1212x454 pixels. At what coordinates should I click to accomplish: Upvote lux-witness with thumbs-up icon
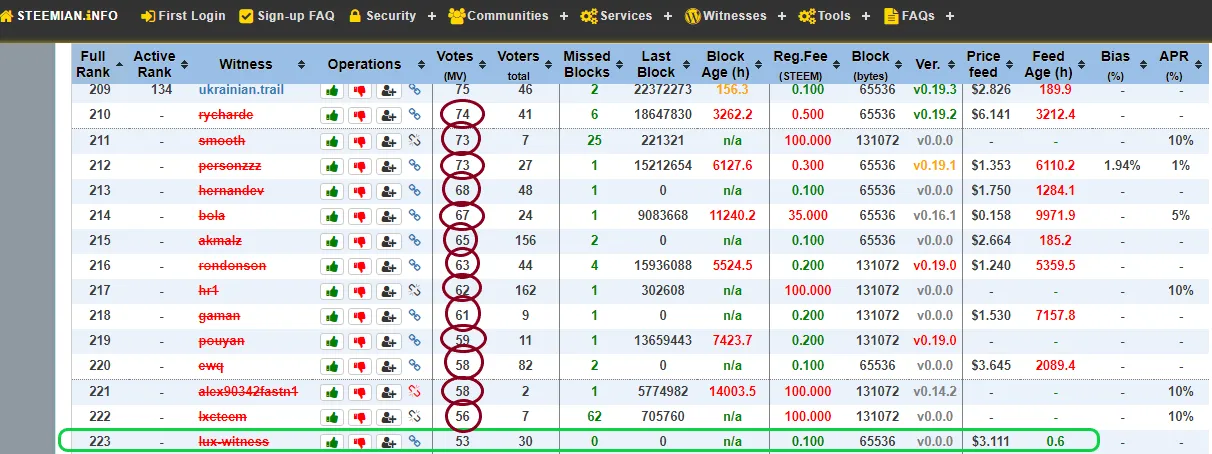pos(330,441)
